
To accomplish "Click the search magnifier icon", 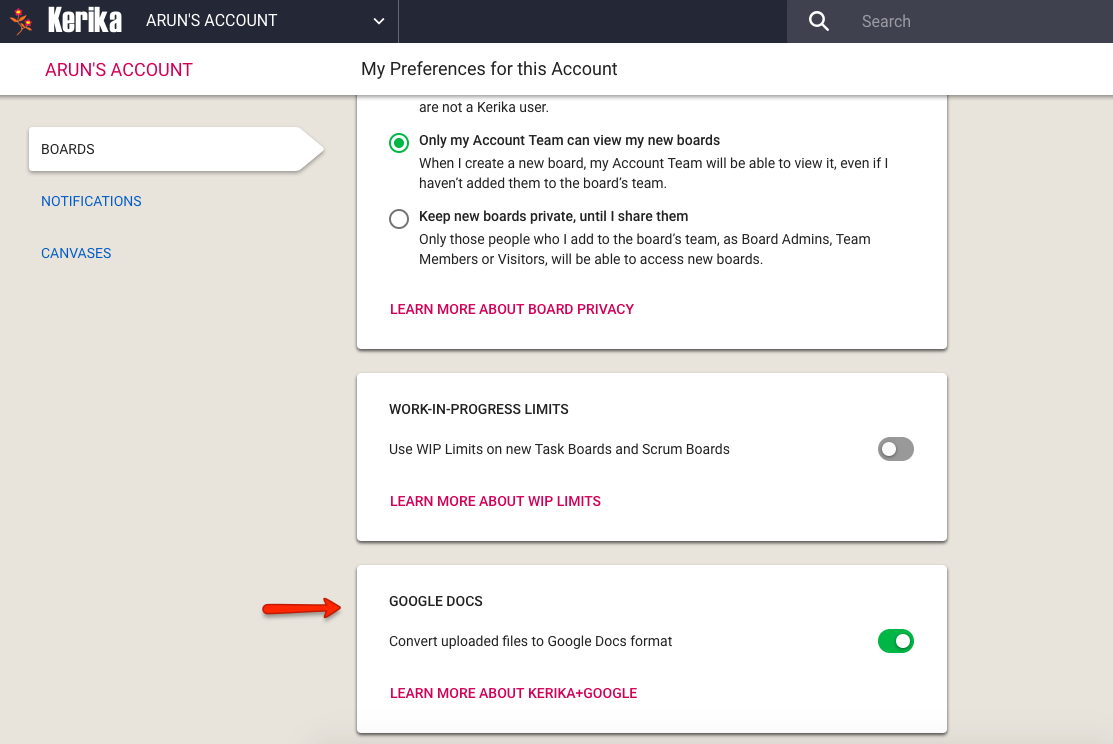I will click(x=818, y=21).
